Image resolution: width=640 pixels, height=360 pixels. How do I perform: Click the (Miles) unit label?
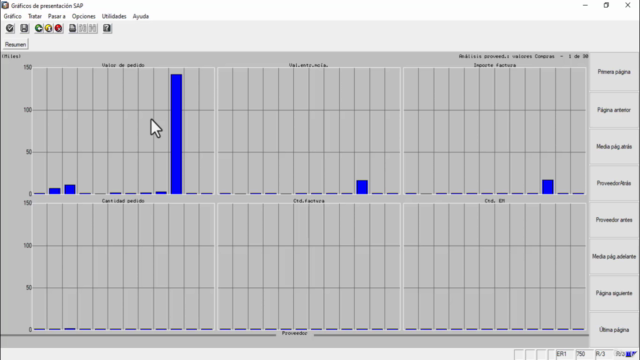[11, 56]
